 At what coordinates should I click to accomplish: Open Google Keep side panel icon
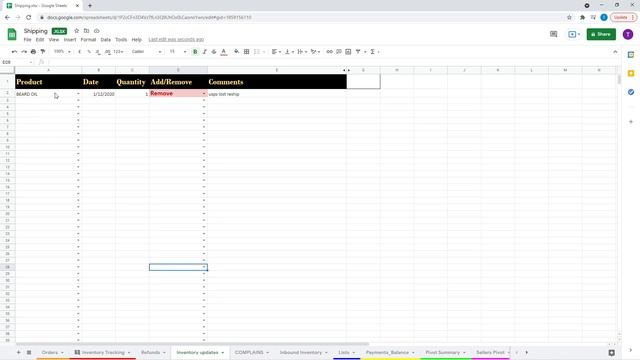pyautogui.click(x=631, y=73)
